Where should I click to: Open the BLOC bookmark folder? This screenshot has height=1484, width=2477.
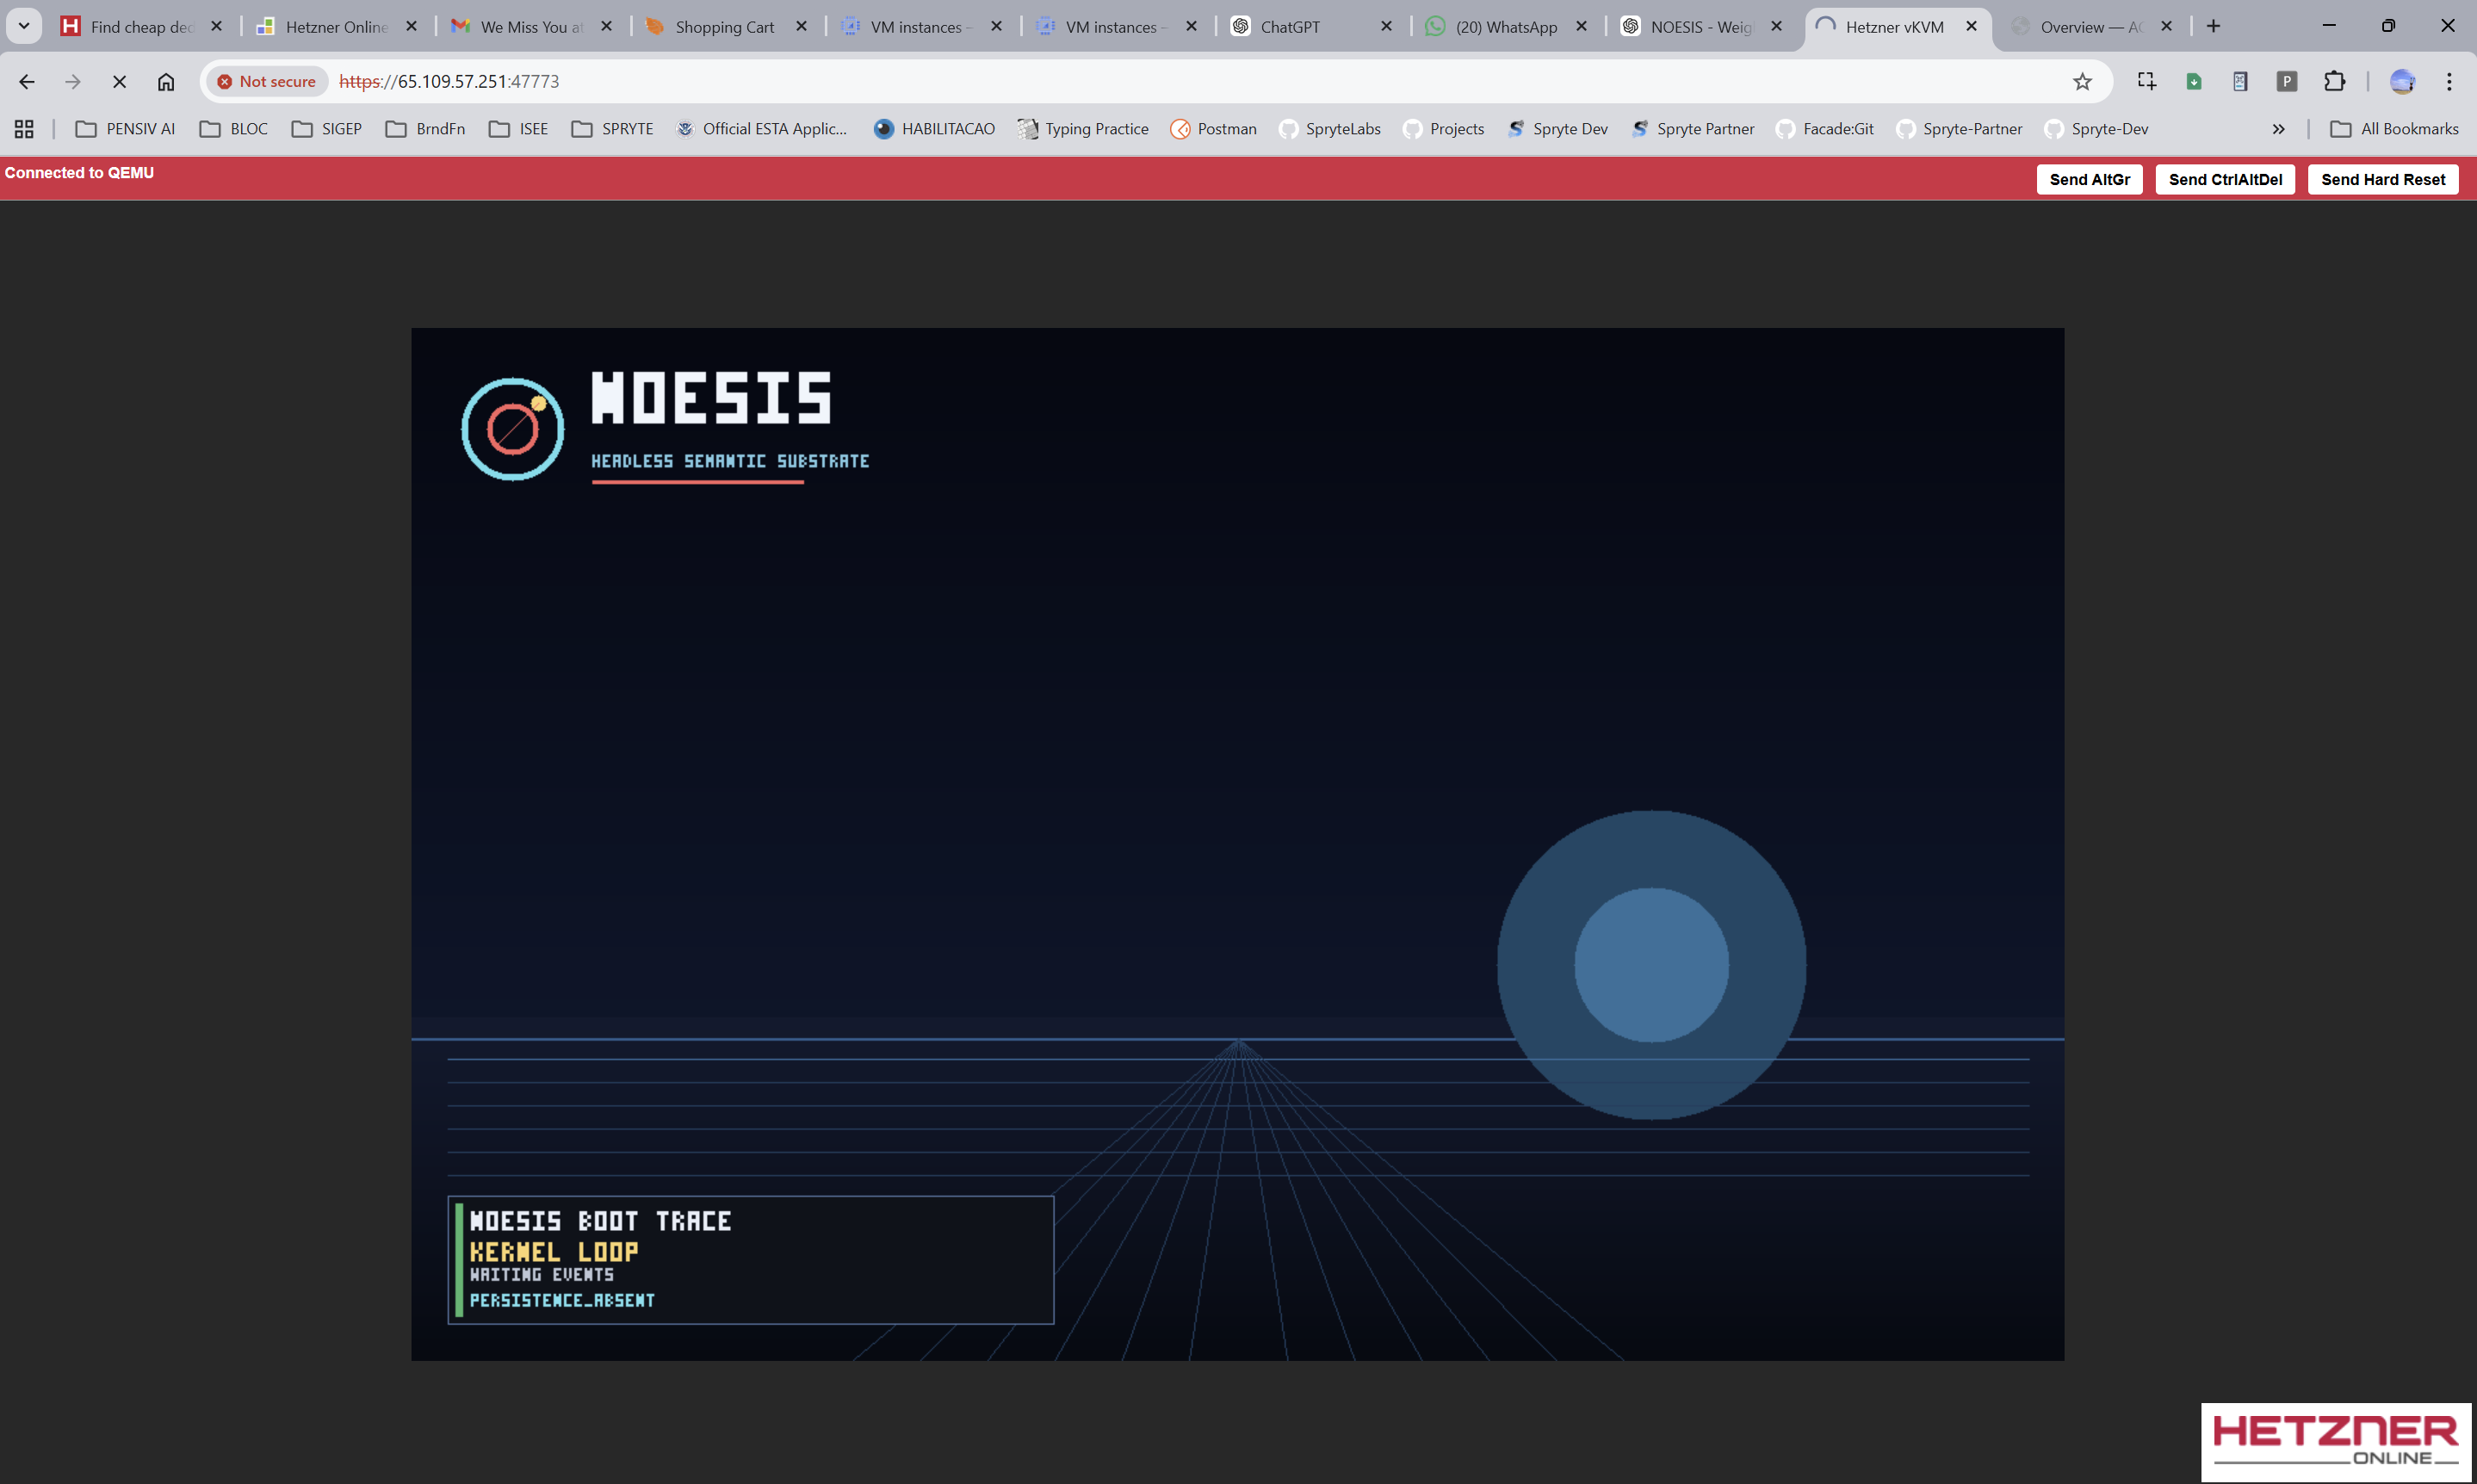click(233, 129)
